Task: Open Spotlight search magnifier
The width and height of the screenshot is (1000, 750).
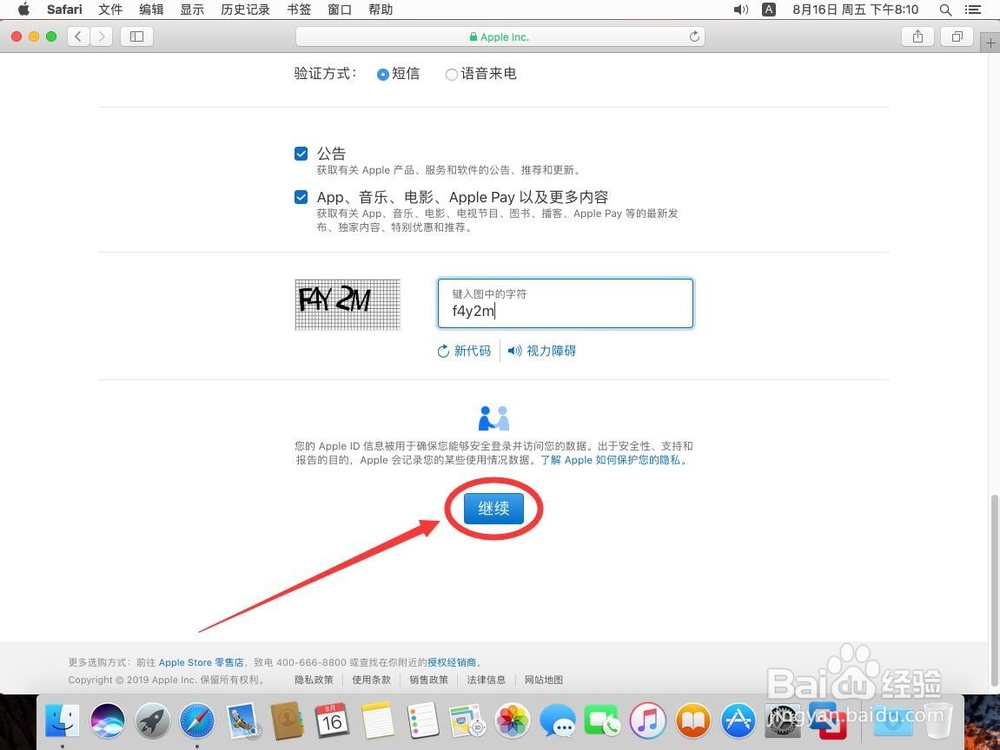Action: point(946,10)
